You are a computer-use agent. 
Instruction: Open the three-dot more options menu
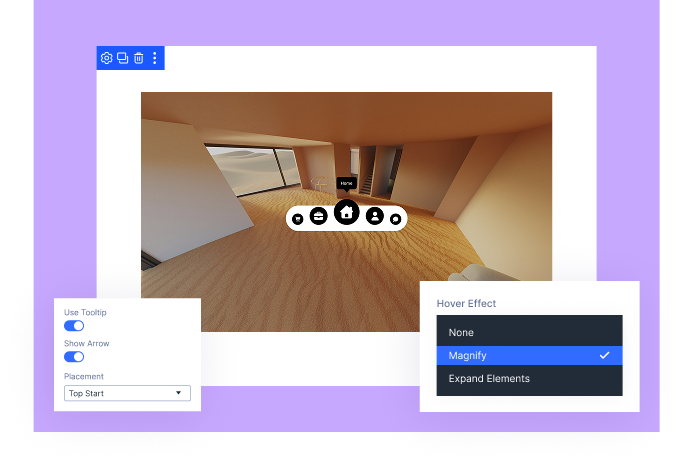154,58
